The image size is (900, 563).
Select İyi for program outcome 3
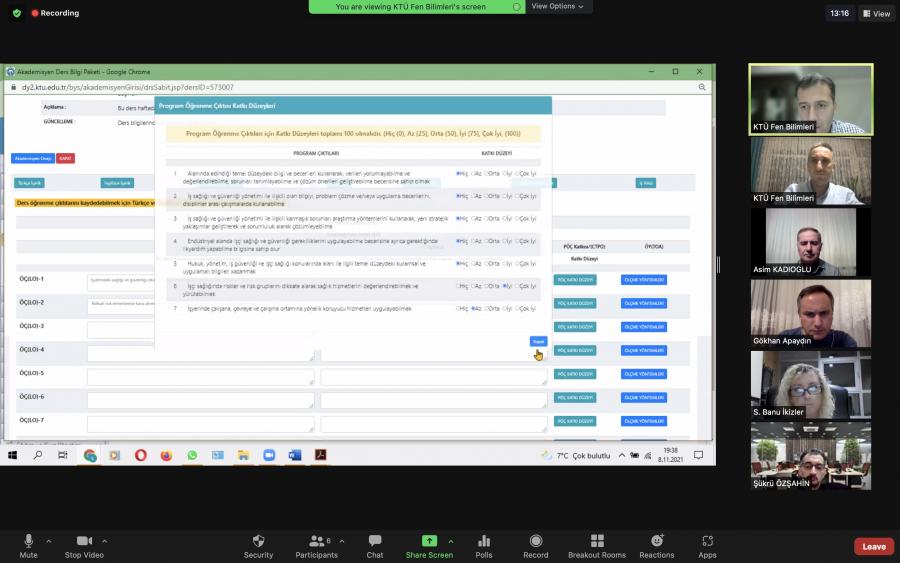pos(504,219)
